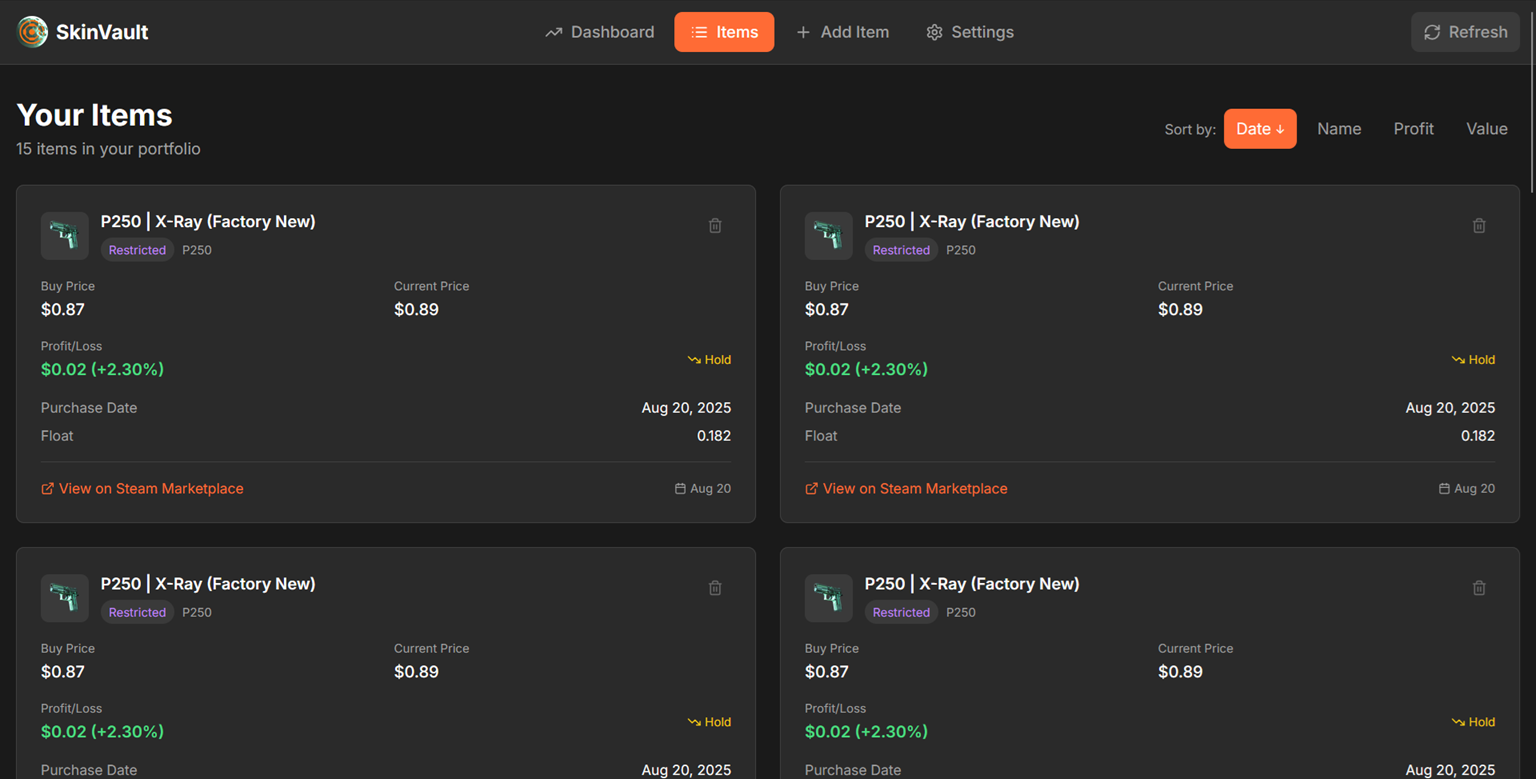Click P250 thumbnail in bottom-right card

pos(829,598)
